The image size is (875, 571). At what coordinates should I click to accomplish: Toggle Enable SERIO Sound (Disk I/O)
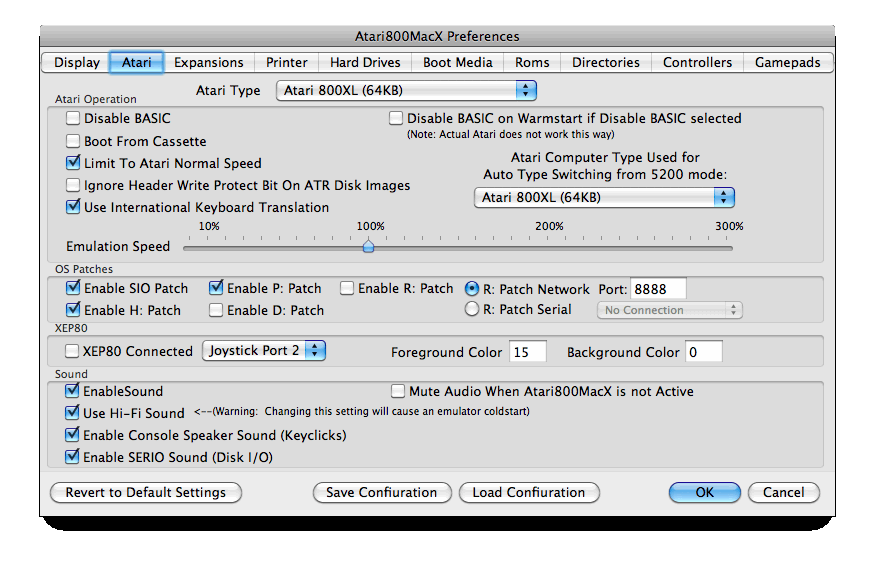point(72,457)
